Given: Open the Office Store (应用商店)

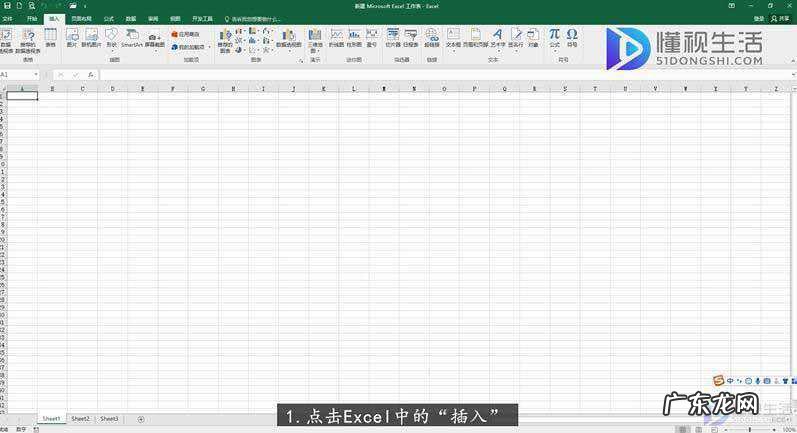Looking at the screenshot, I should (186, 34).
